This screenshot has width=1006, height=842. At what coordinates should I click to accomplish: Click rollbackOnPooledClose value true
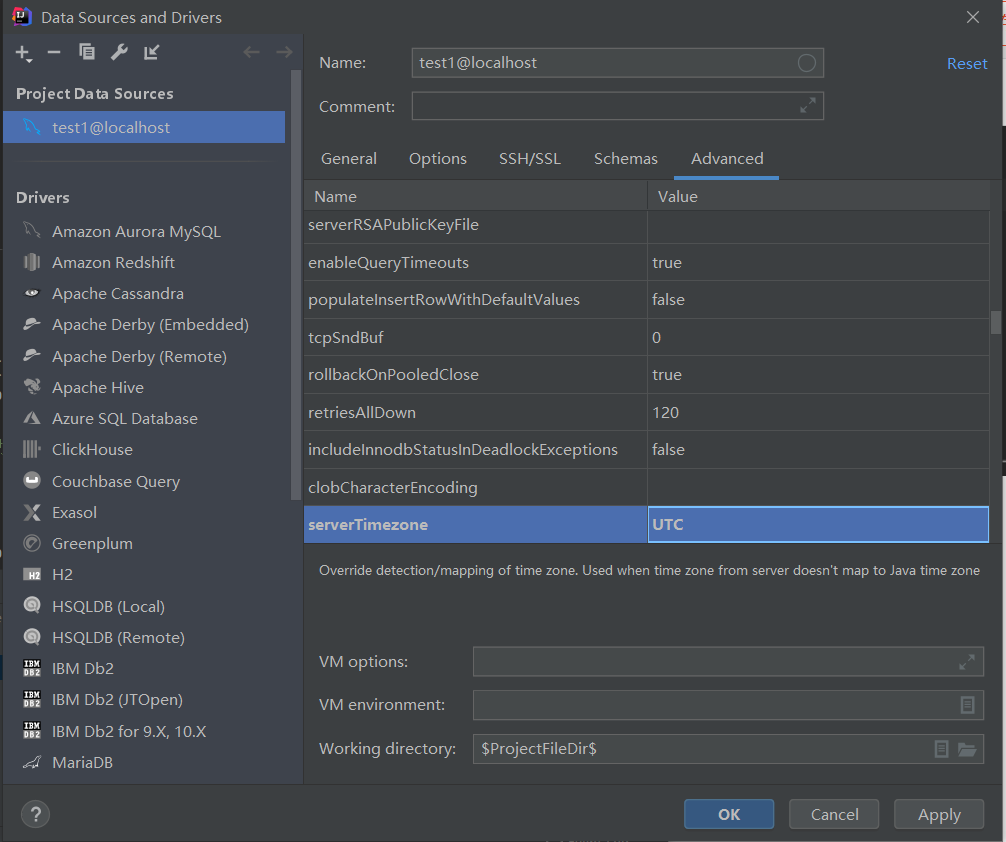[667, 375]
